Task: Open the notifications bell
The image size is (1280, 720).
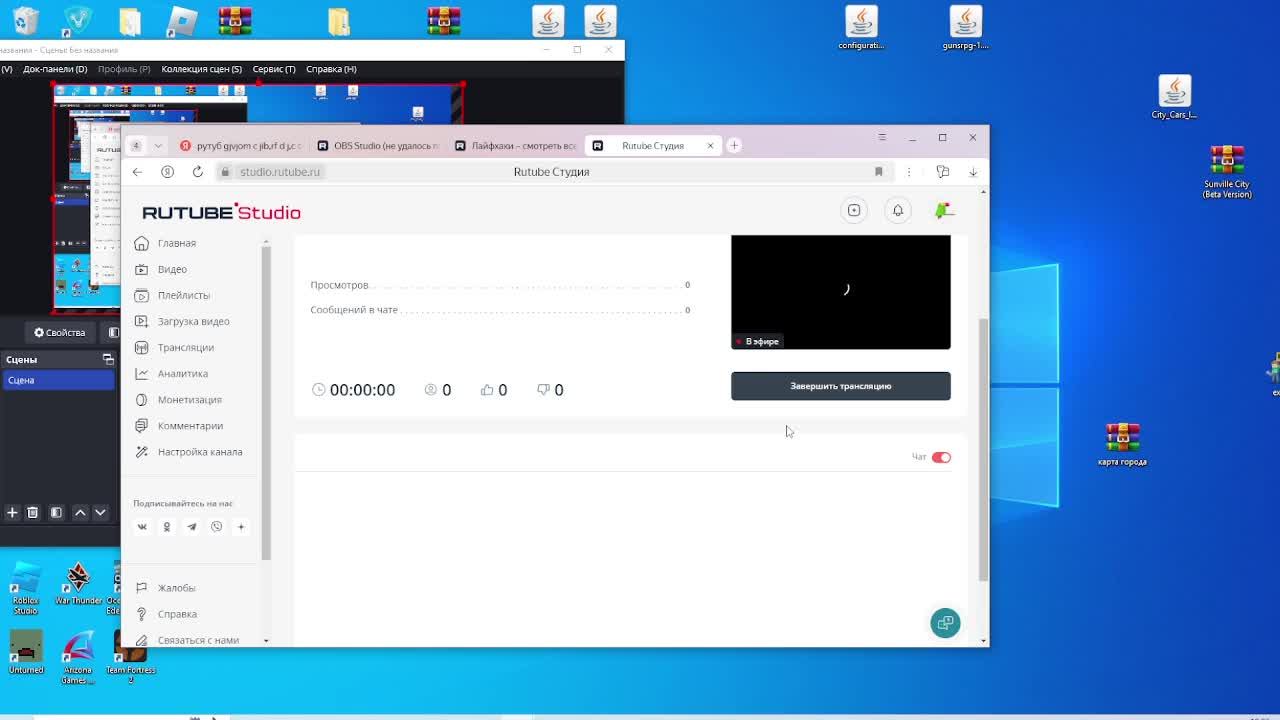Action: (x=898, y=210)
